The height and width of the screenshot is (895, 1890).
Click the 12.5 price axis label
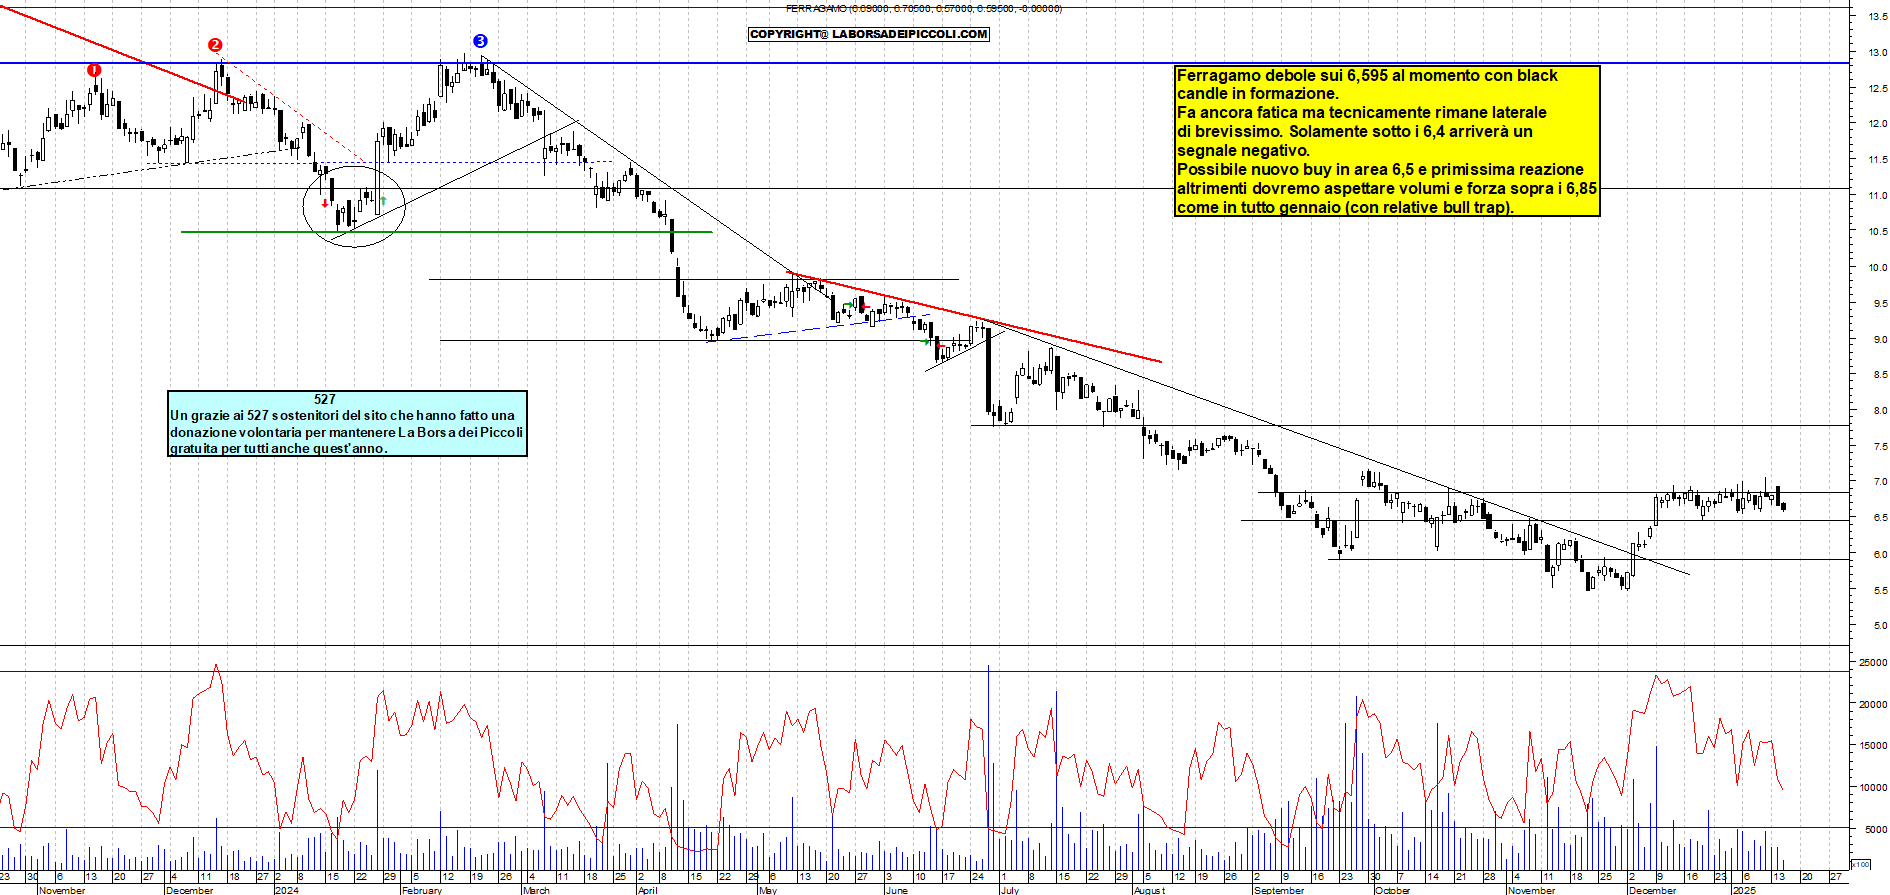pyautogui.click(x=1878, y=88)
